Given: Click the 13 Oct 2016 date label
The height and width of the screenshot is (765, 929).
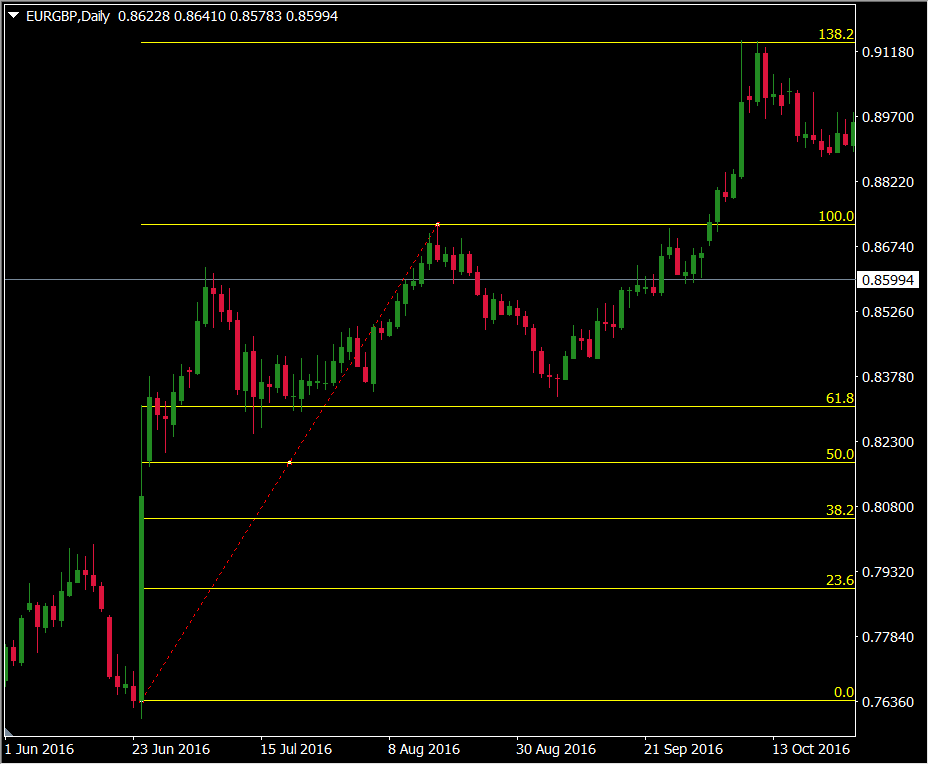Looking at the screenshot, I should click(x=811, y=750).
